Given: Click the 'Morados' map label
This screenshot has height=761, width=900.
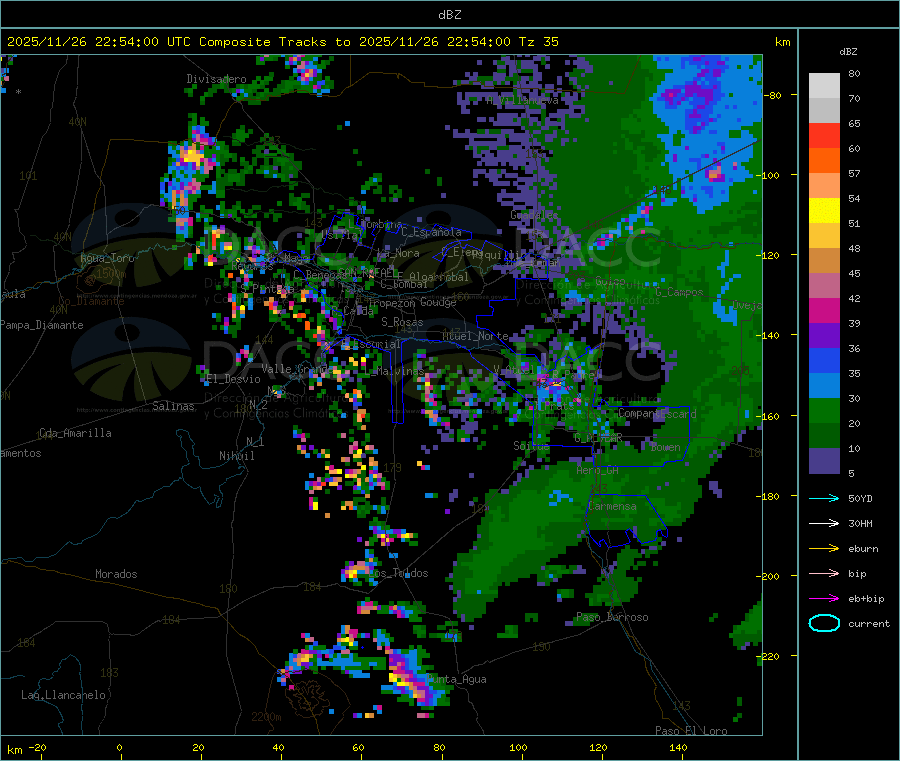Looking at the screenshot, I should coord(116,574).
